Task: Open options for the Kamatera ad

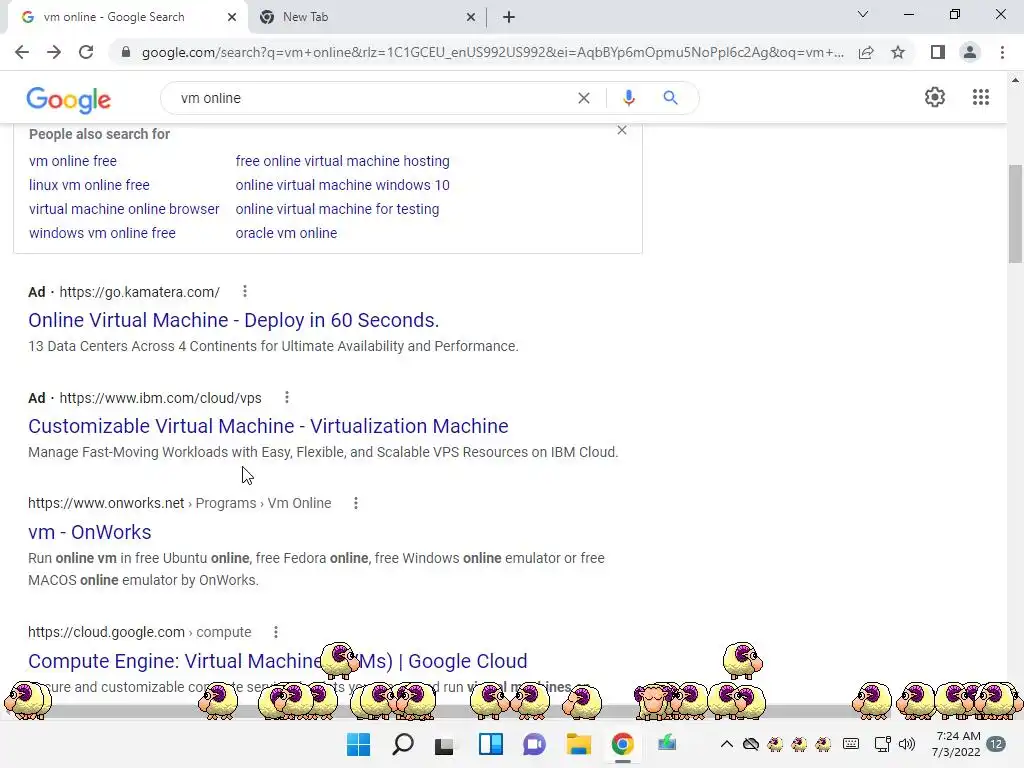Action: 244,291
